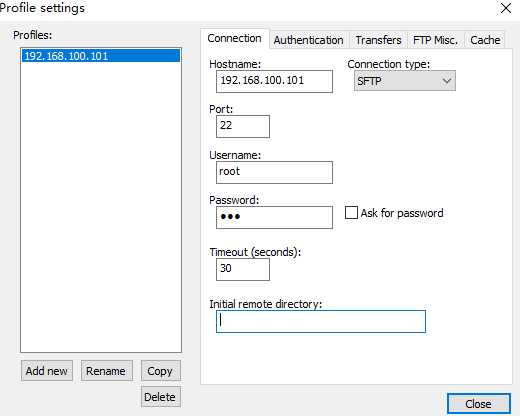Select the Cache tab
The image size is (520, 416).
(485, 40)
